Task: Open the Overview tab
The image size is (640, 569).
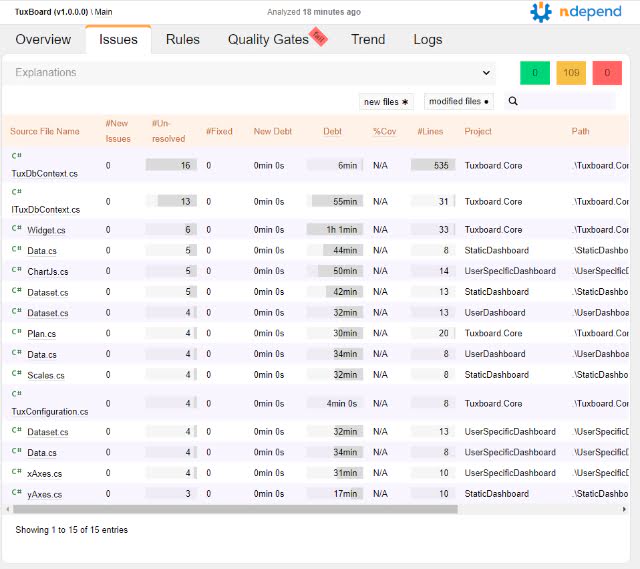Action: point(43,40)
